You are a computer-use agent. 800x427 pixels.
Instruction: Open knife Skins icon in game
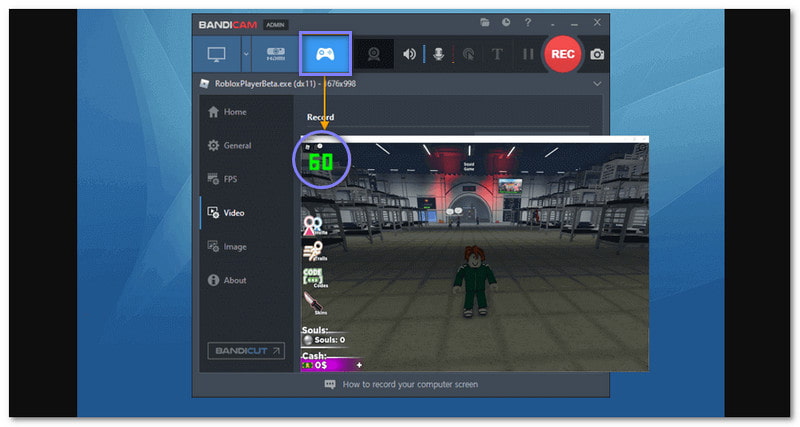tap(314, 304)
